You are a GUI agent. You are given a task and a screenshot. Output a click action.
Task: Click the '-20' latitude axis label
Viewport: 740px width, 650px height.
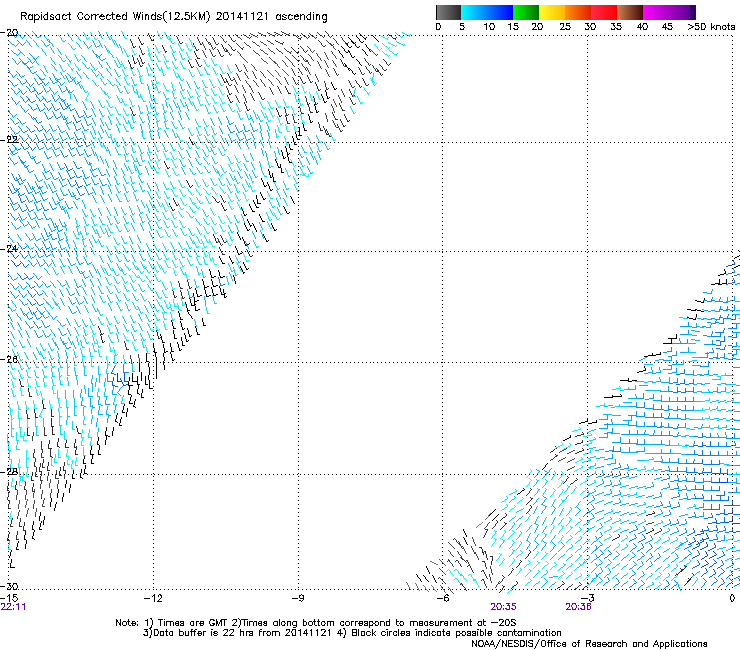tap(9, 33)
